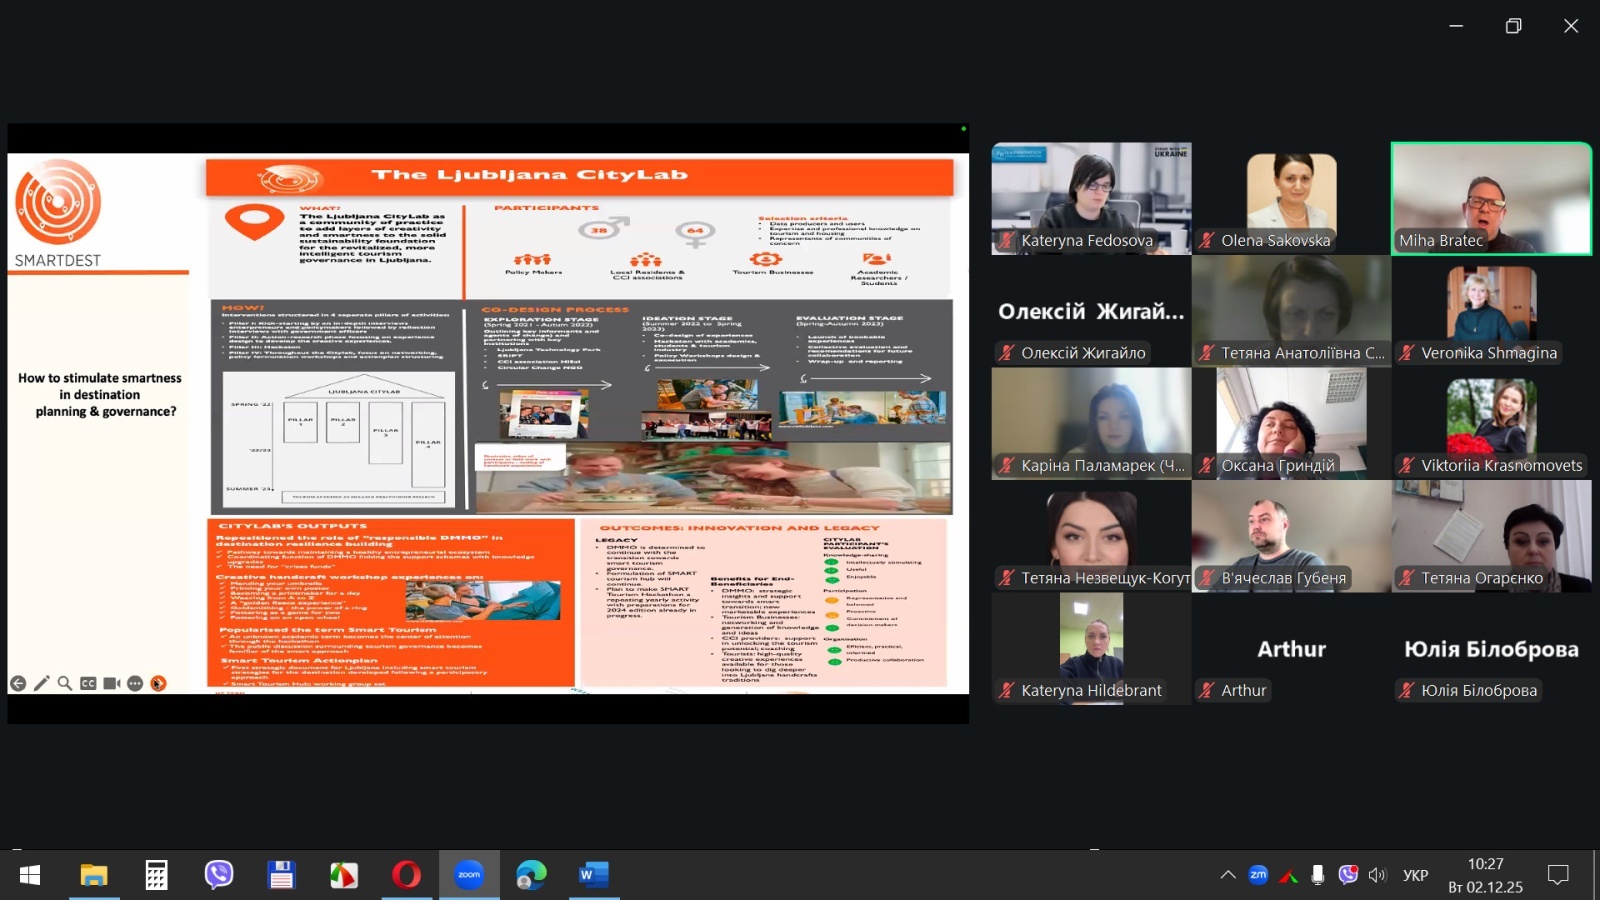Viewport: 1600px width, 900px height.
Task: Switch to Zoom app in the taskbar
Action: [469, 875]
